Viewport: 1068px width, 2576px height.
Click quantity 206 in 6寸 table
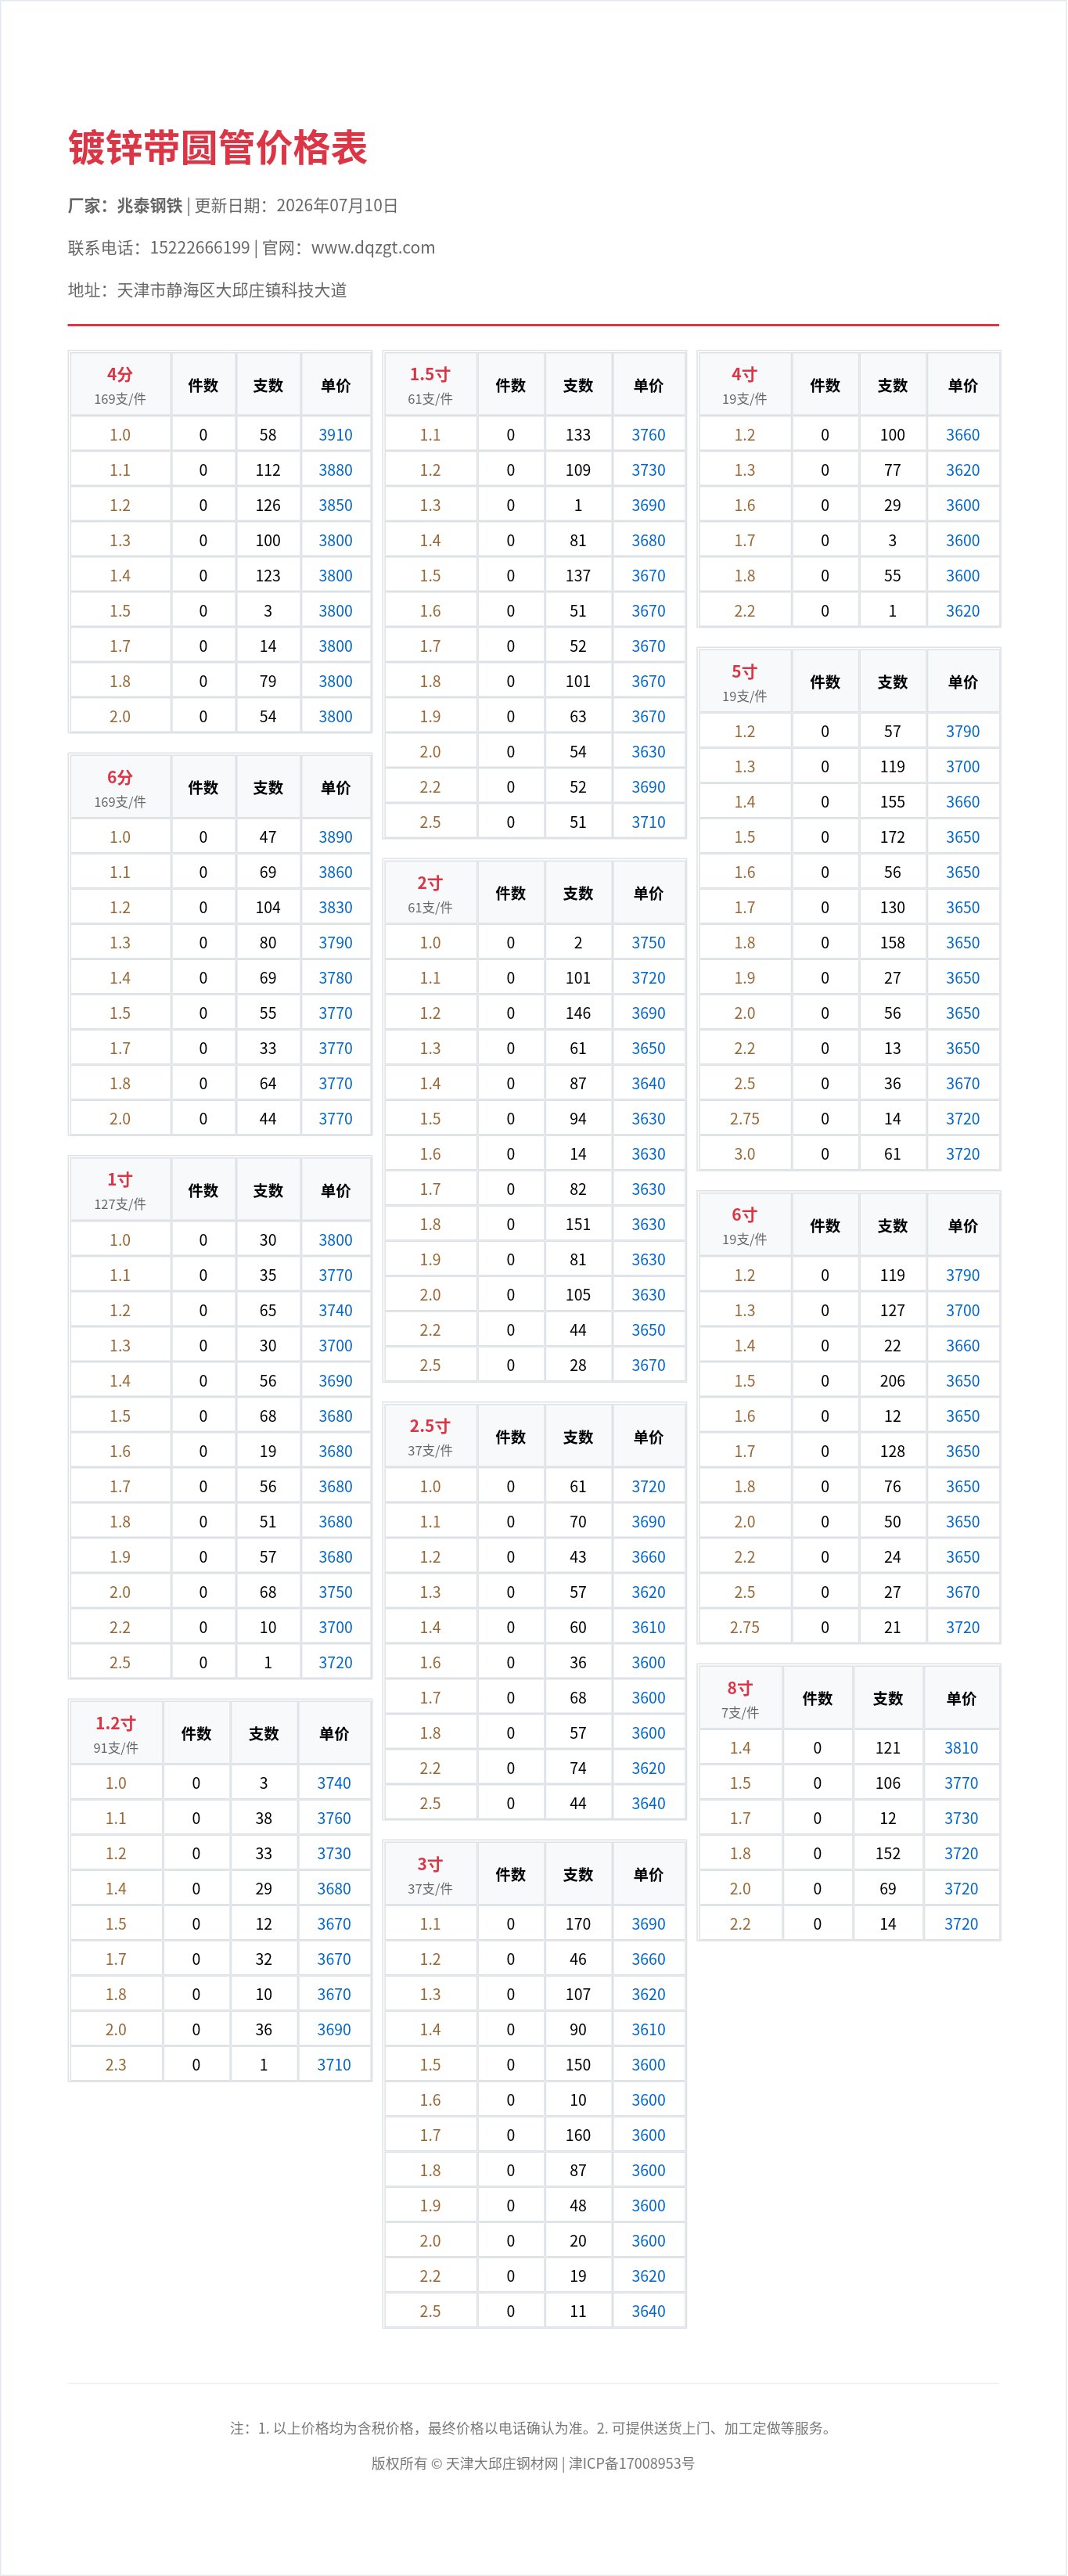pyautogui.click(x=892, y=1381)
